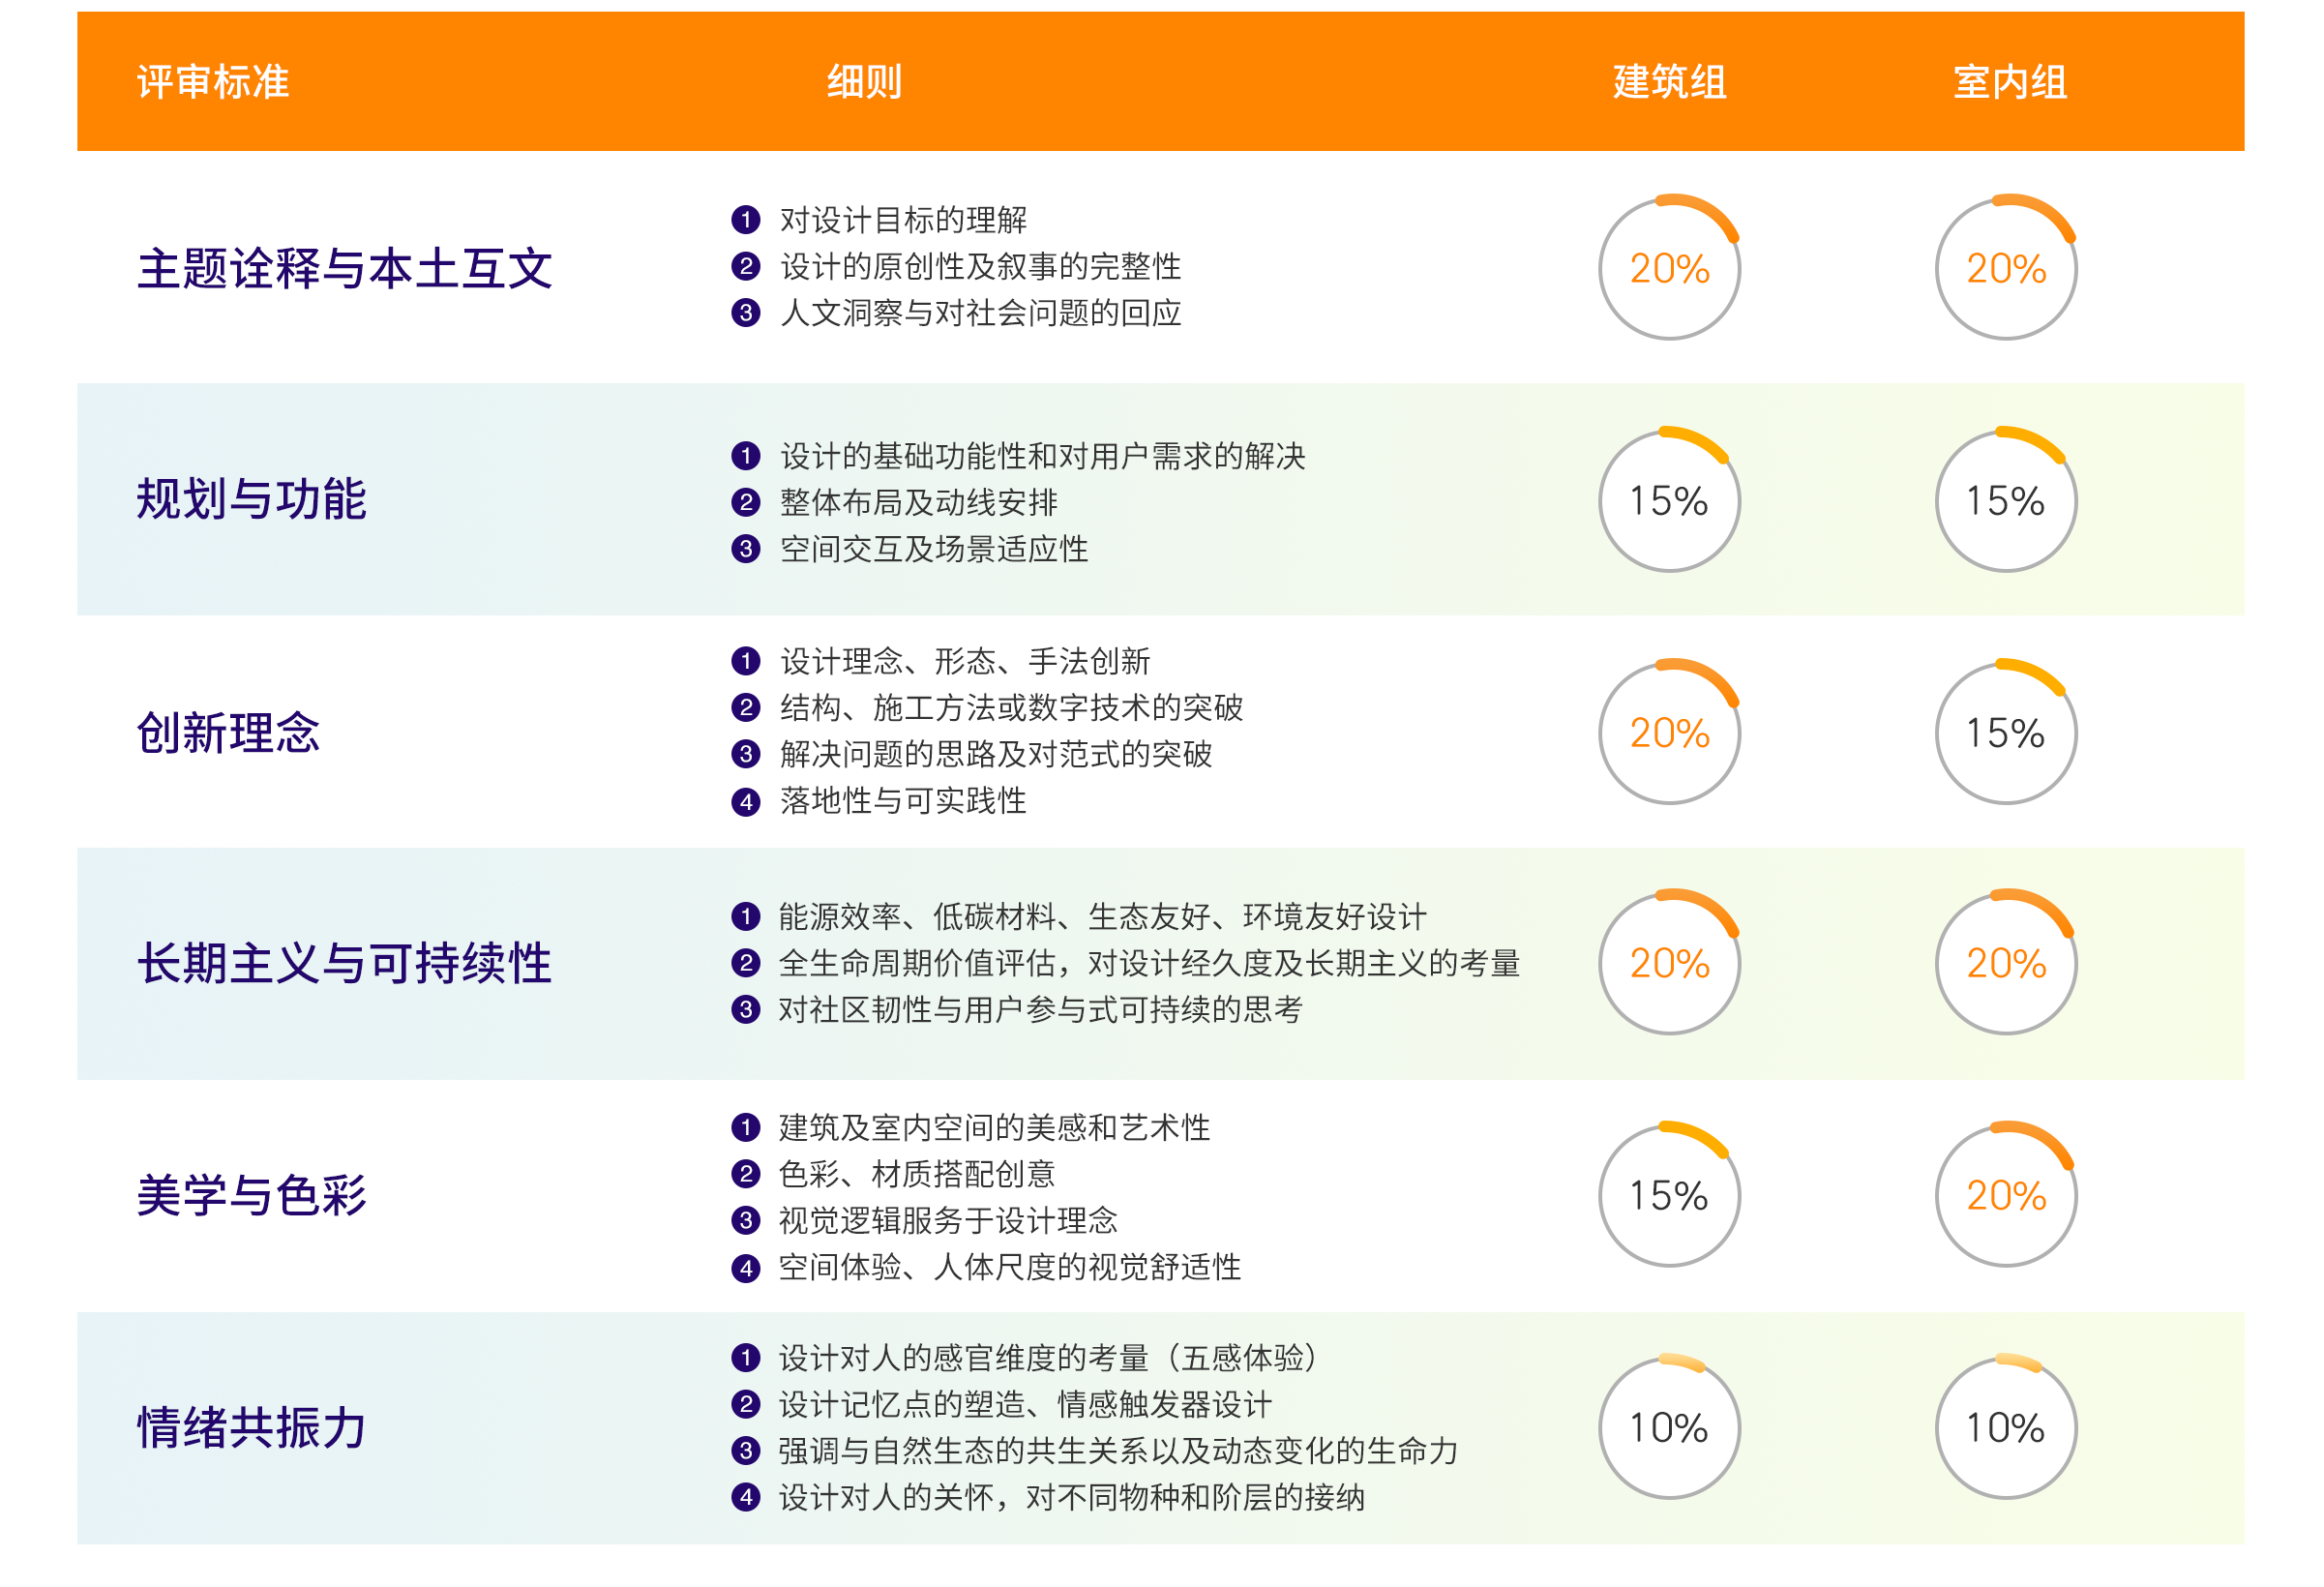Click bullet 1 beside 对设计目标的理解

pyautogui.click(x=745, y=219)
